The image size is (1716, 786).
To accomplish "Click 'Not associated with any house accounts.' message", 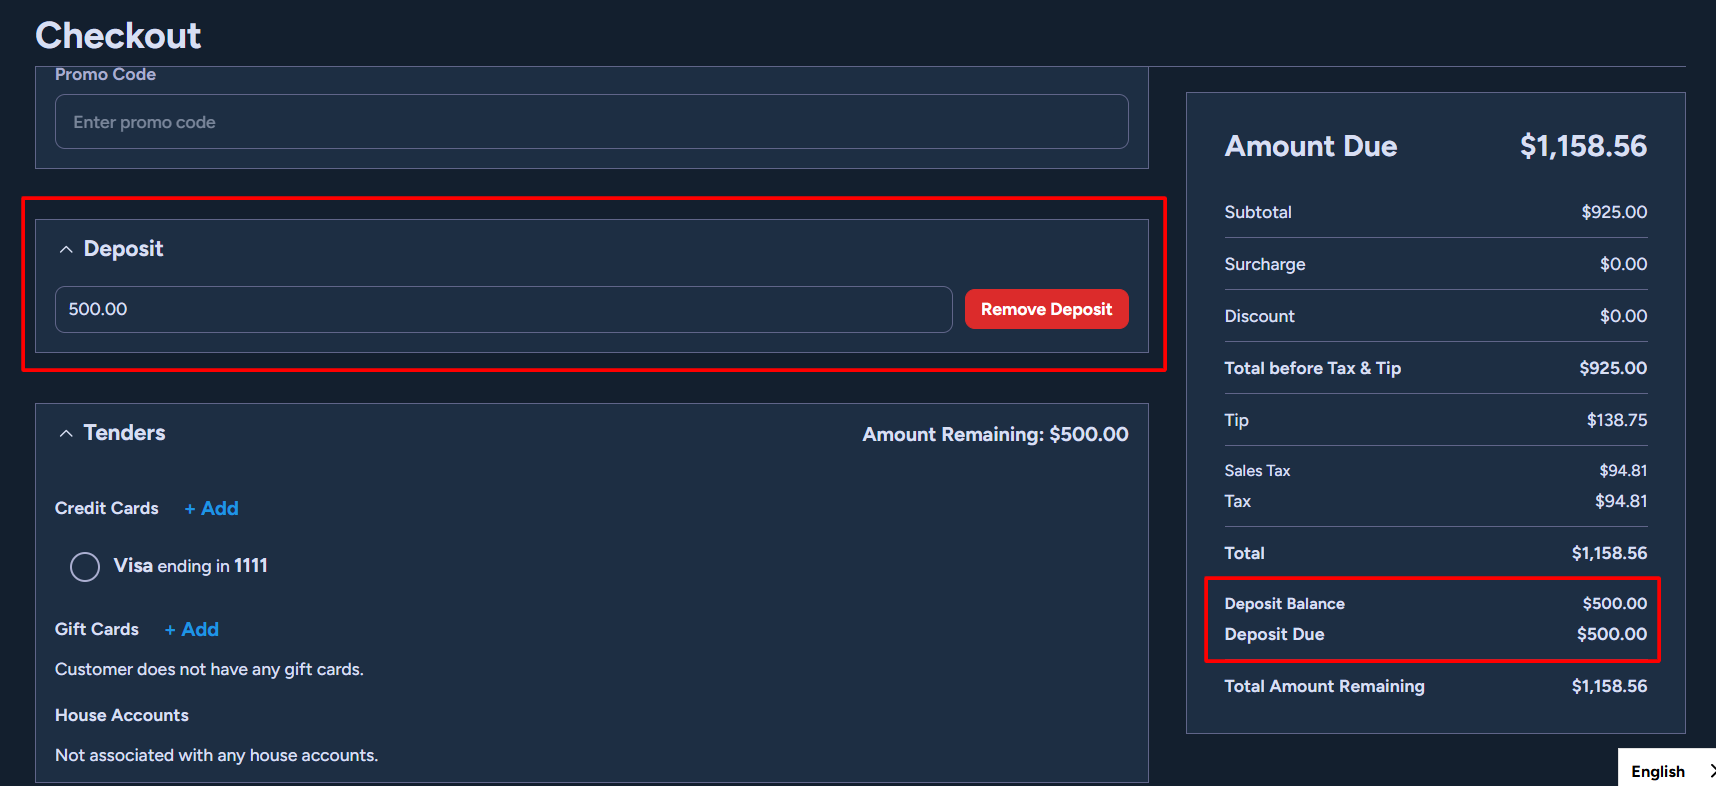I will point(216,755).
